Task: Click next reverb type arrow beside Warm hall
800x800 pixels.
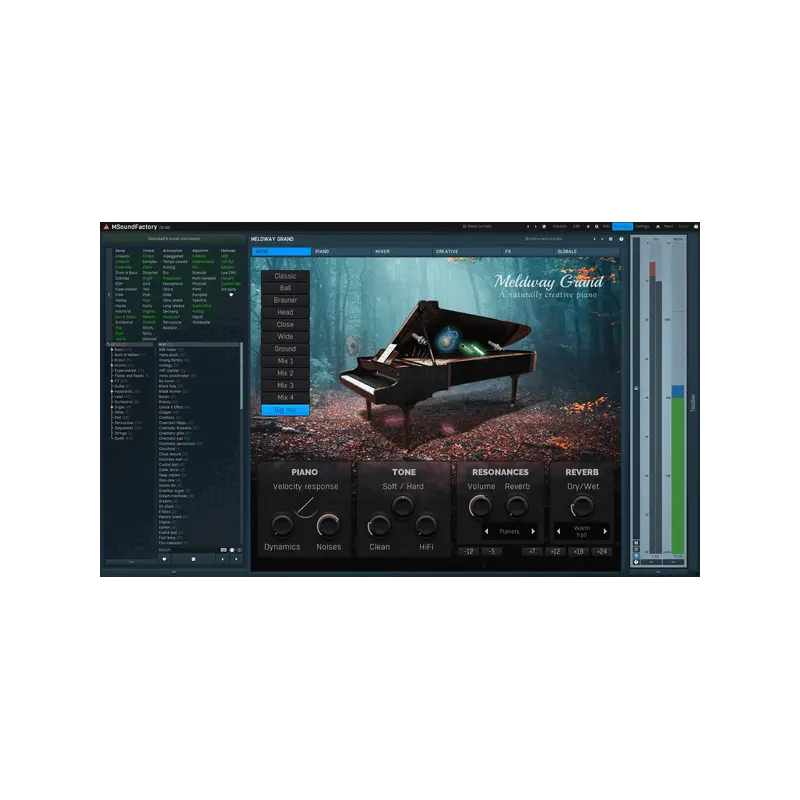Action: tap(605, 532)
